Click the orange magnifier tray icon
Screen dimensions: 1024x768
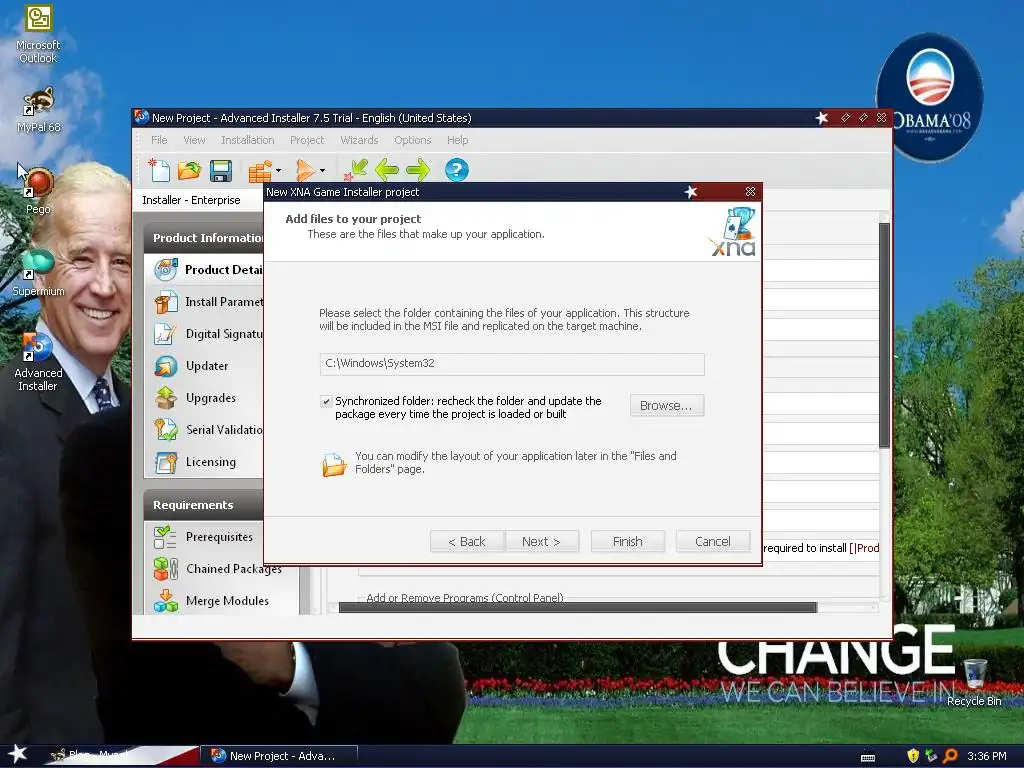(950, 756)
